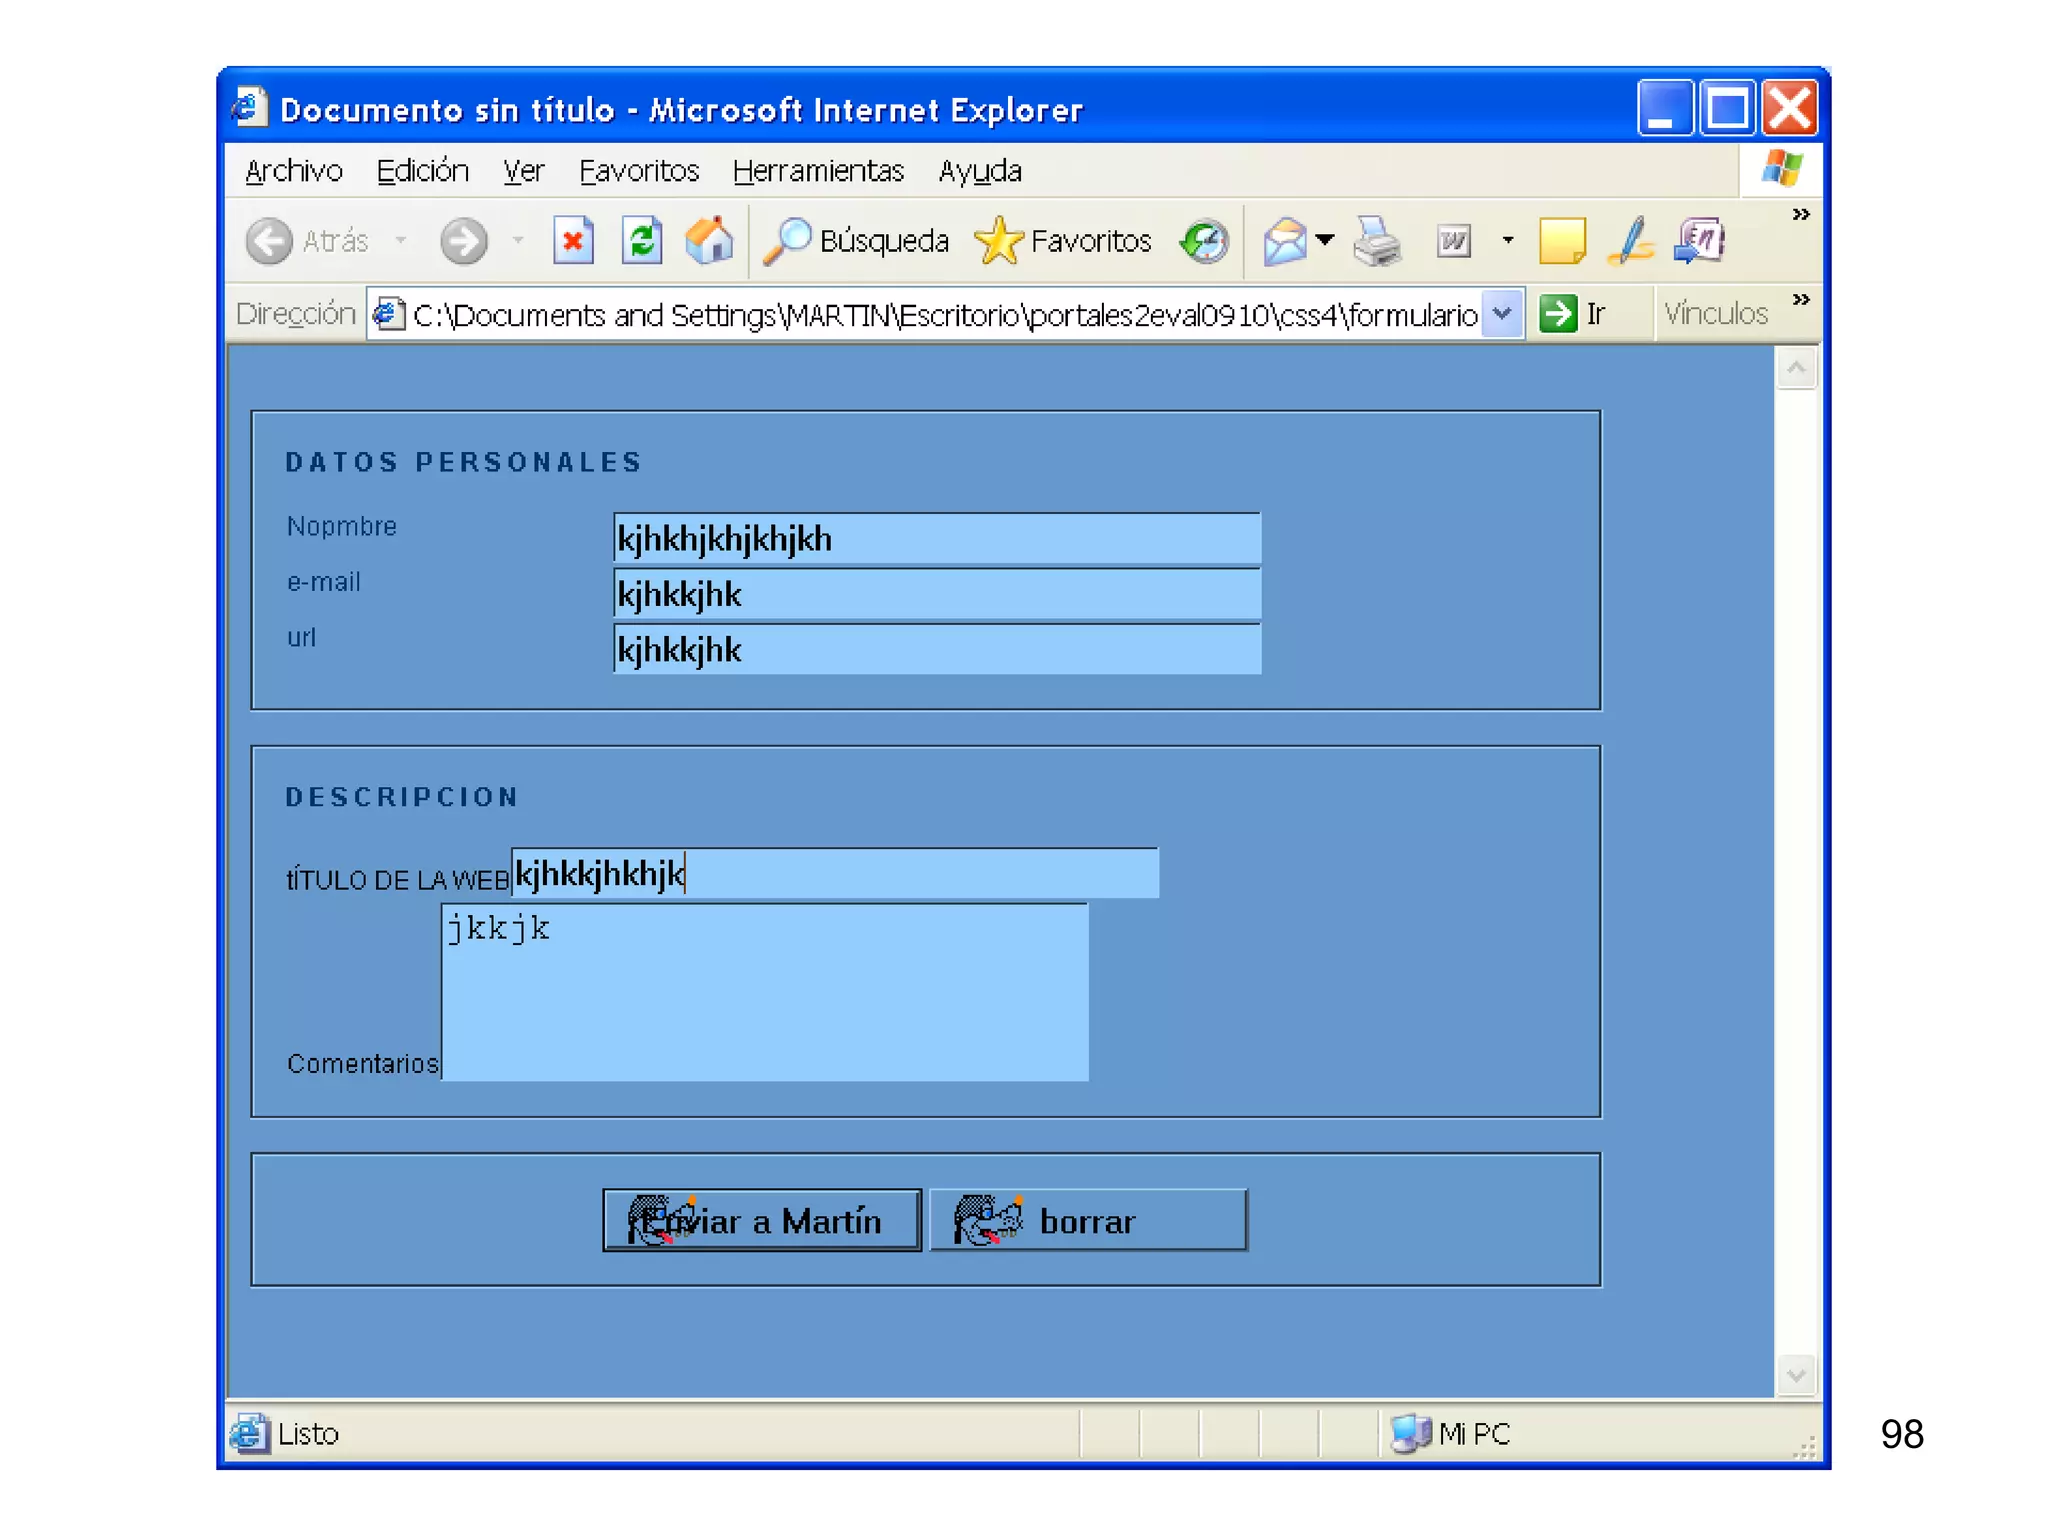Click the Refresh page icon
Image resolution: width=2048 pixels, height=1536 pixels.
[x=642, y=241]
